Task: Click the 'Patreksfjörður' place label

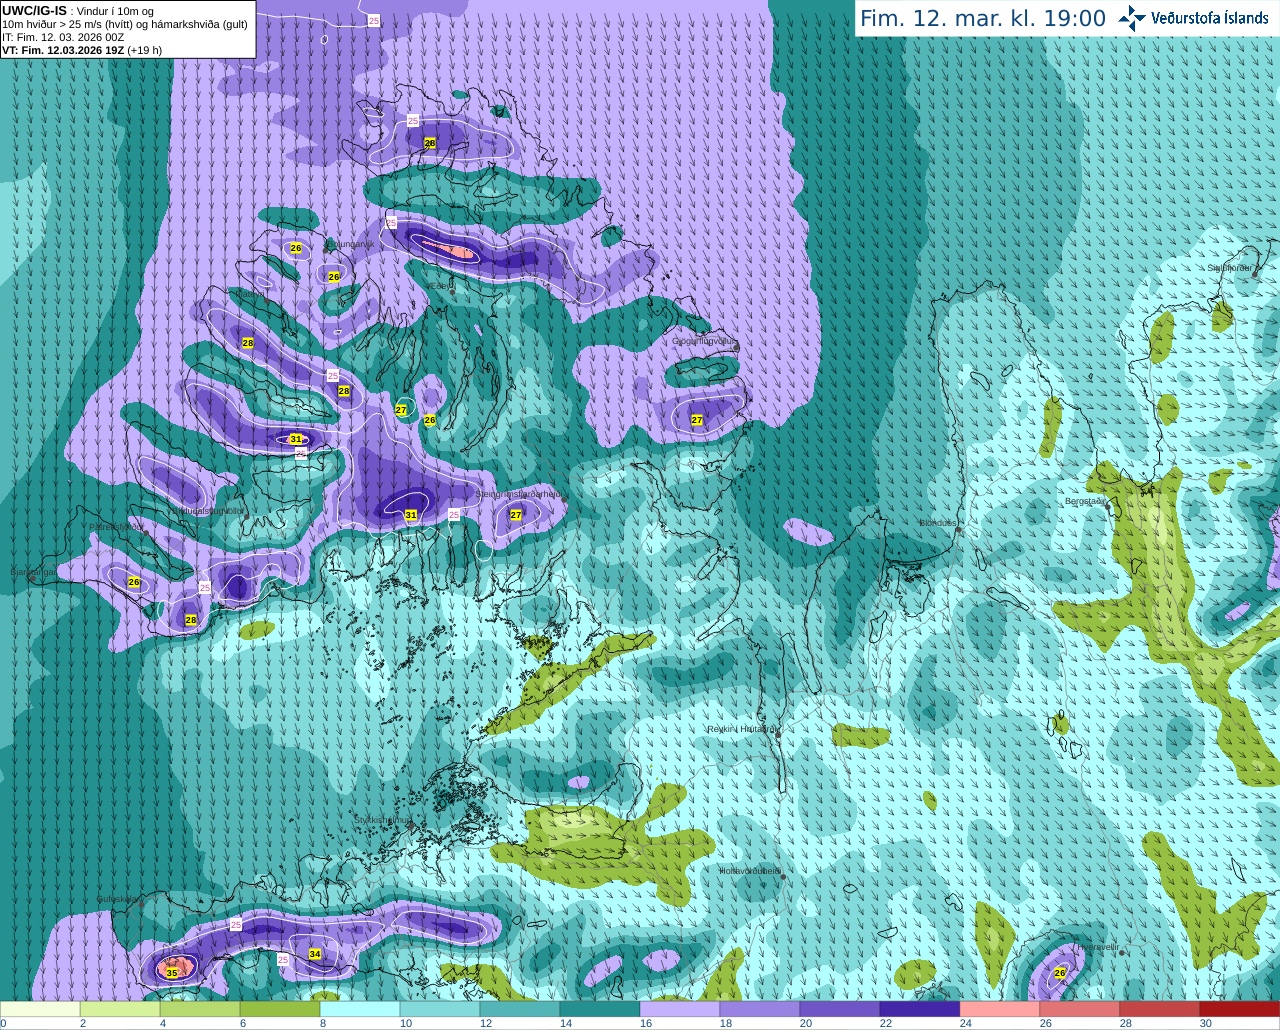Action: 116,526
